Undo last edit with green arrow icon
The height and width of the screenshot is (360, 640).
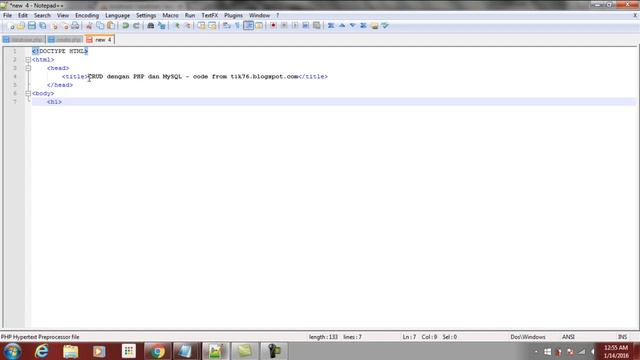tap(125, 26)
